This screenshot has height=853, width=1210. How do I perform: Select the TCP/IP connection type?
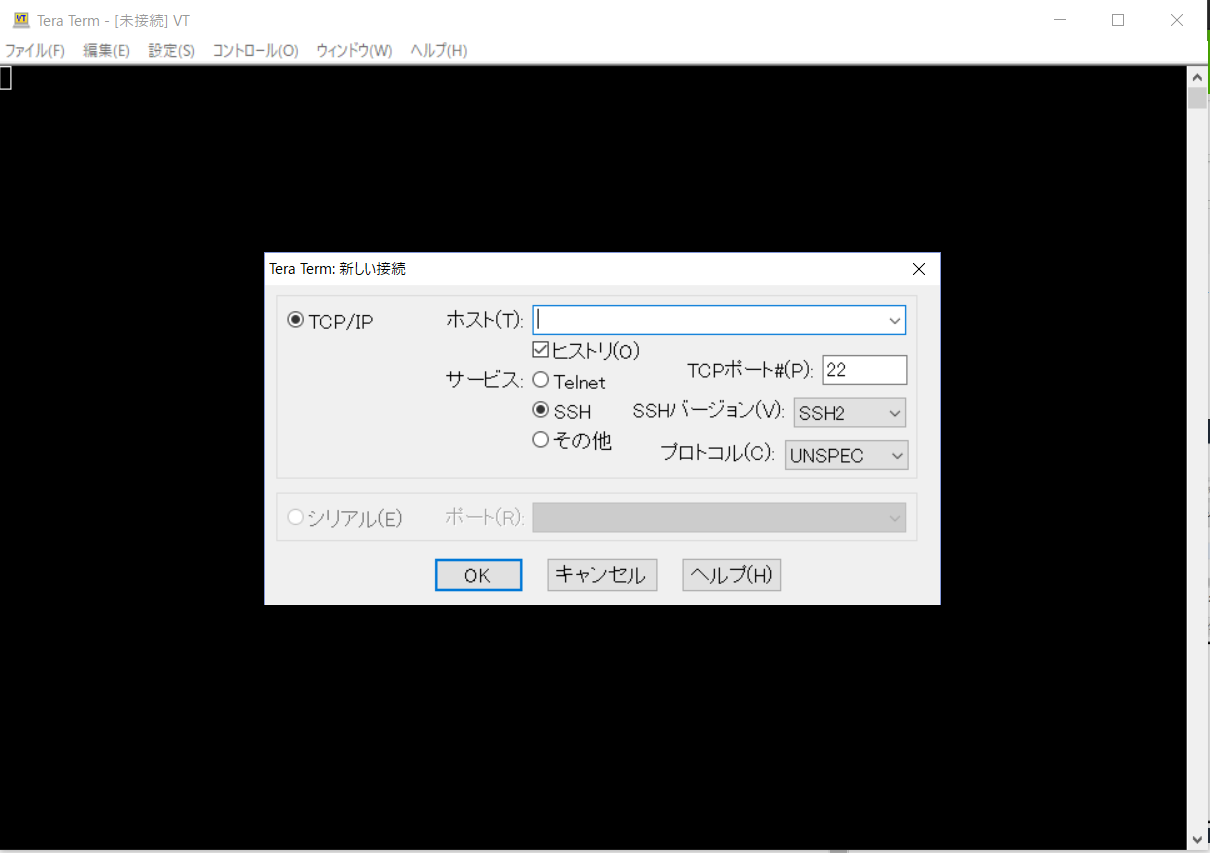(x=295, y=318)
